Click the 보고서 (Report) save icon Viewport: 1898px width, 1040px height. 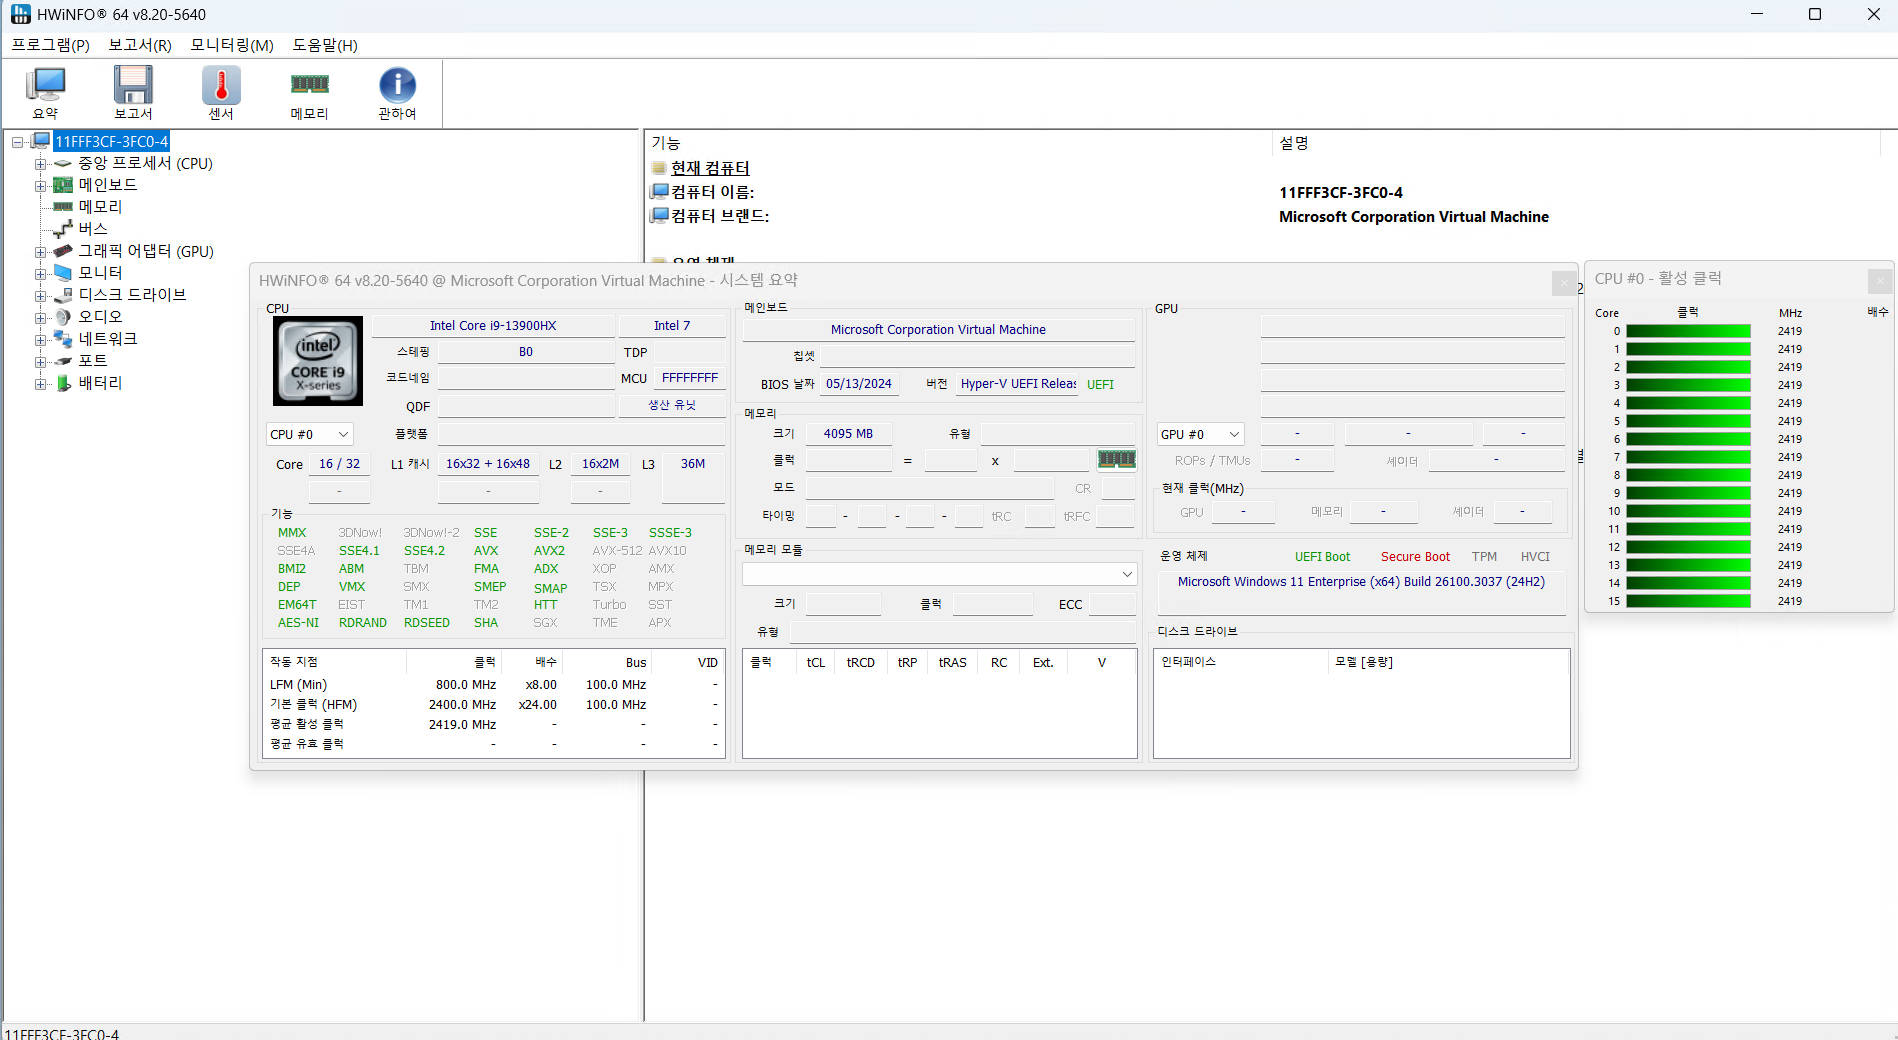tap(133, 85)
